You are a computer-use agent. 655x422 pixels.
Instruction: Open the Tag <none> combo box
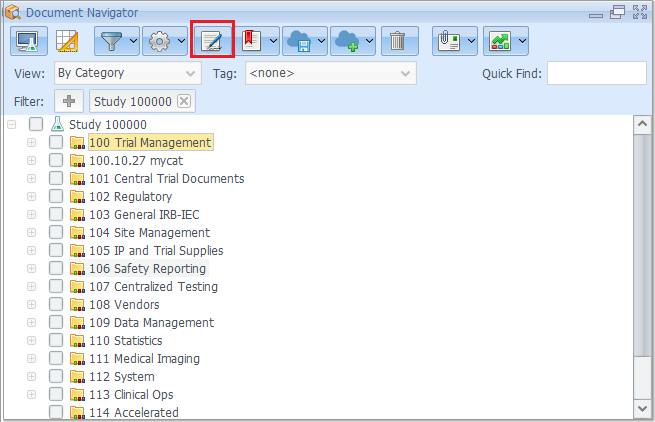click(x=331, y=73)
